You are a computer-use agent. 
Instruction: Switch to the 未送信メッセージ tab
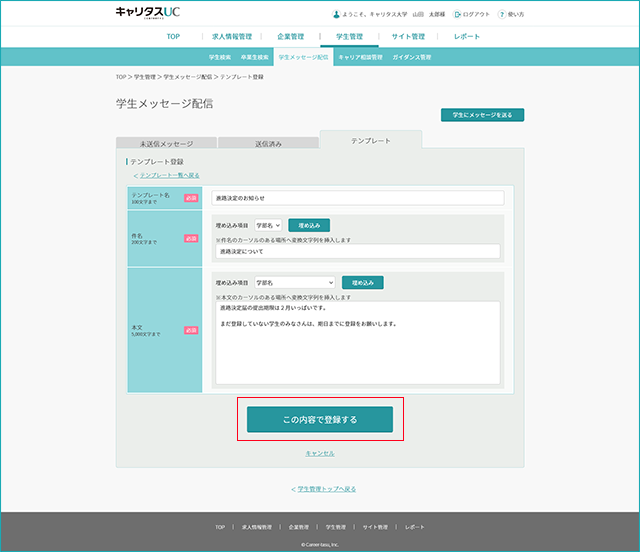coord(167,143)
